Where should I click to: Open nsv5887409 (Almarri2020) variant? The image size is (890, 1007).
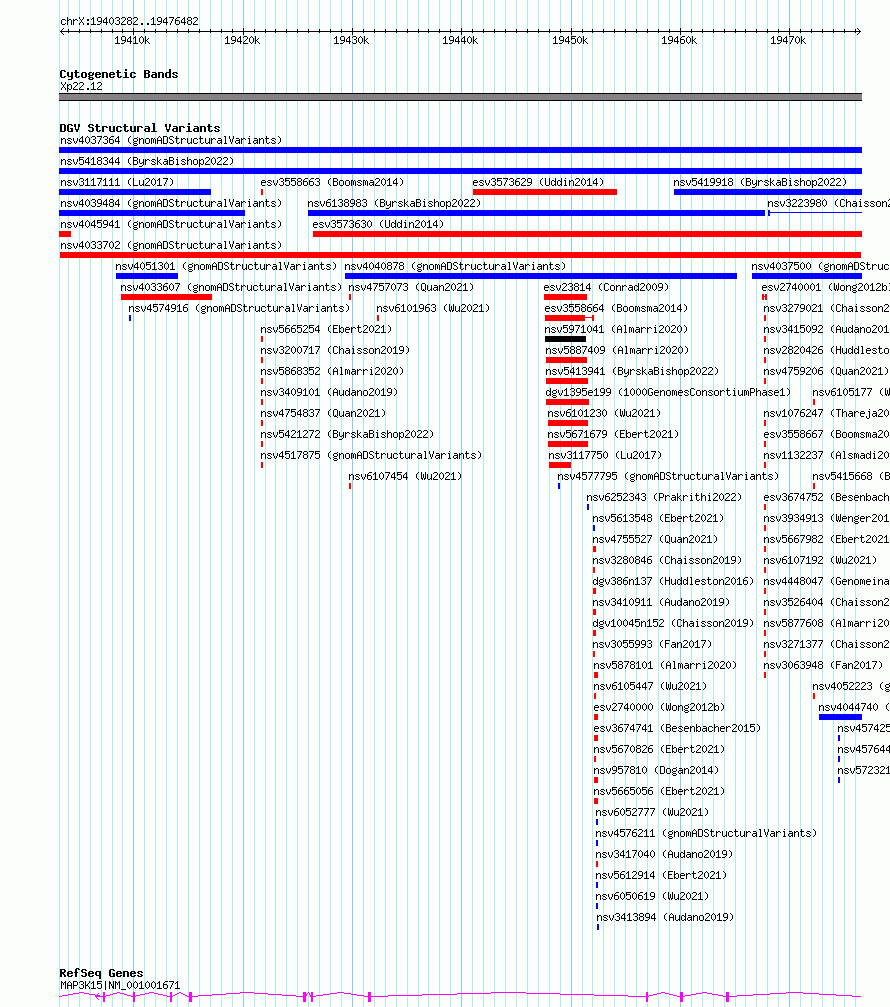[x=617, y=350]
